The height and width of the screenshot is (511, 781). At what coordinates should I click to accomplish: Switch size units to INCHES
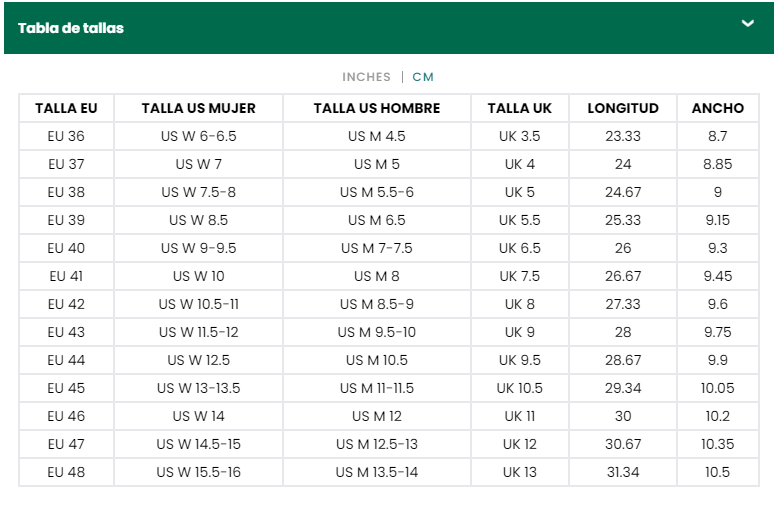tap(366, 77)
